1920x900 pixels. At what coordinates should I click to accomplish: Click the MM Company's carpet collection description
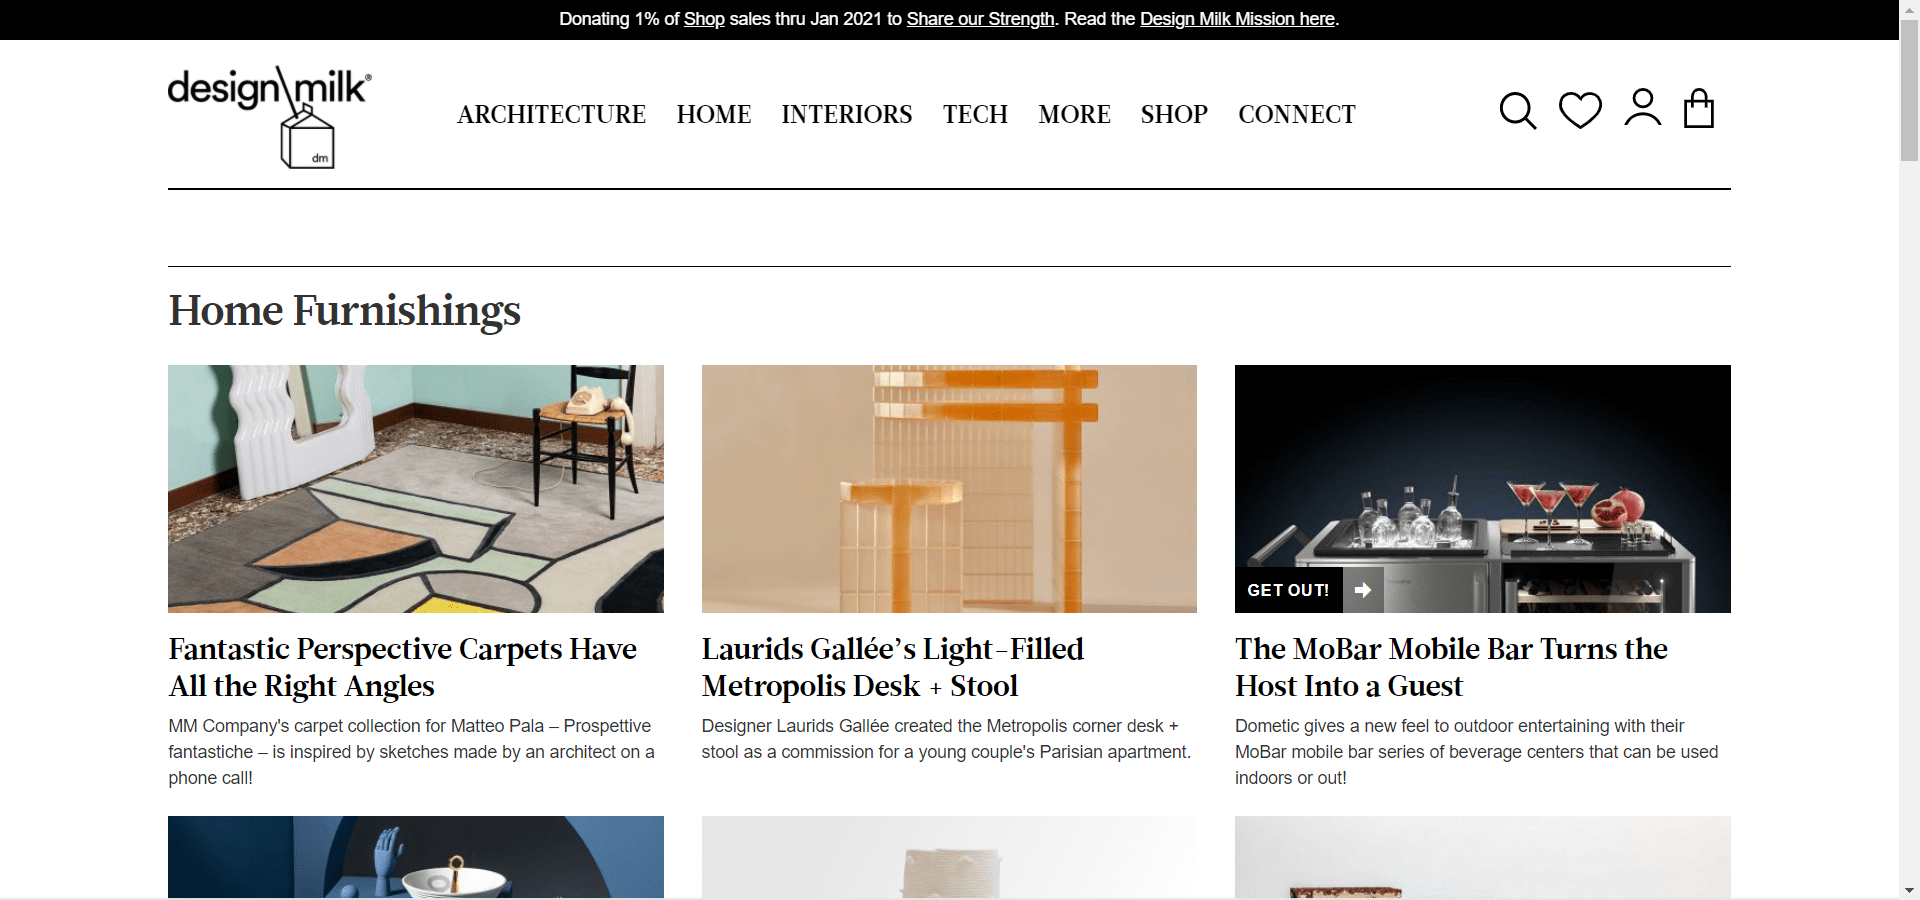pos(412,752)
